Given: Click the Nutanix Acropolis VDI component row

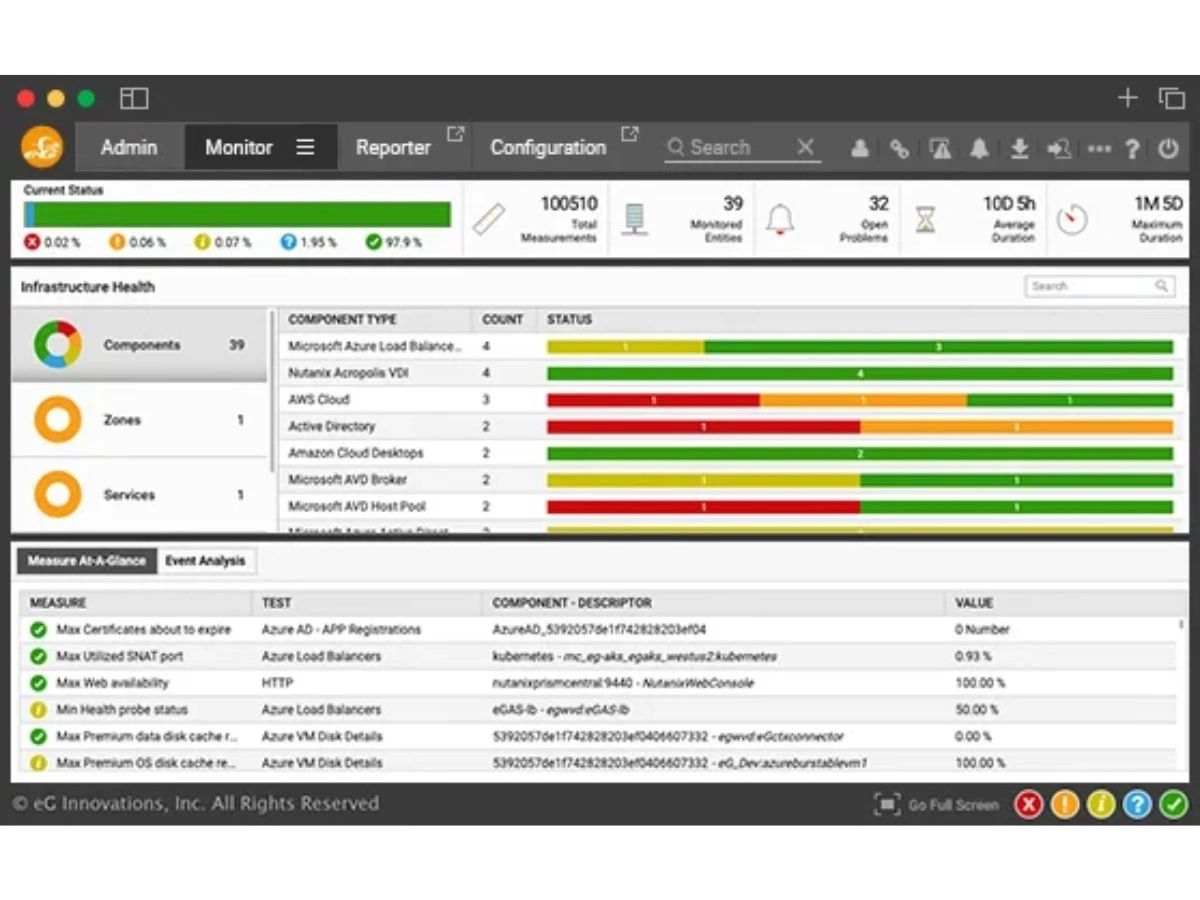Looking at the screenshot, I should 730,373.
